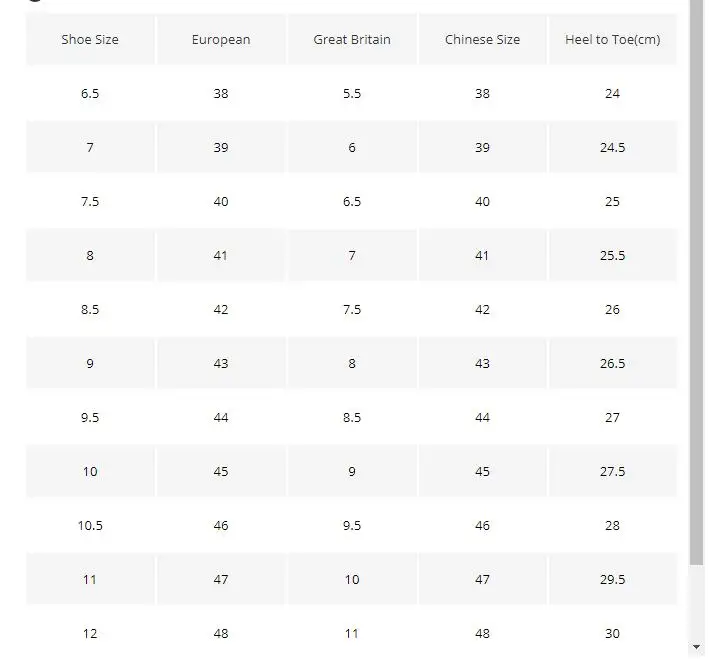Click the scrollbar track below the thumb
The height and width of the screenshot is (670, 719).
[697, 602]
